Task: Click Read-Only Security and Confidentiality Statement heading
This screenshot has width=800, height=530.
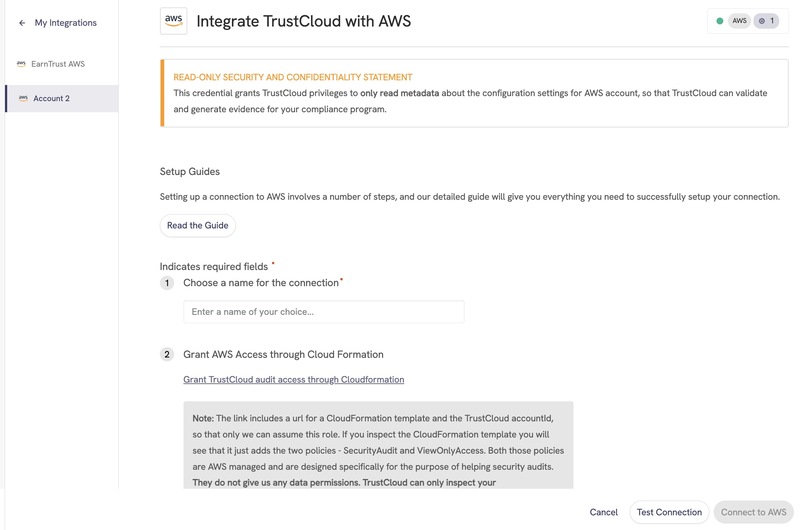Action: pyautogui.click(x=293, y=77)
